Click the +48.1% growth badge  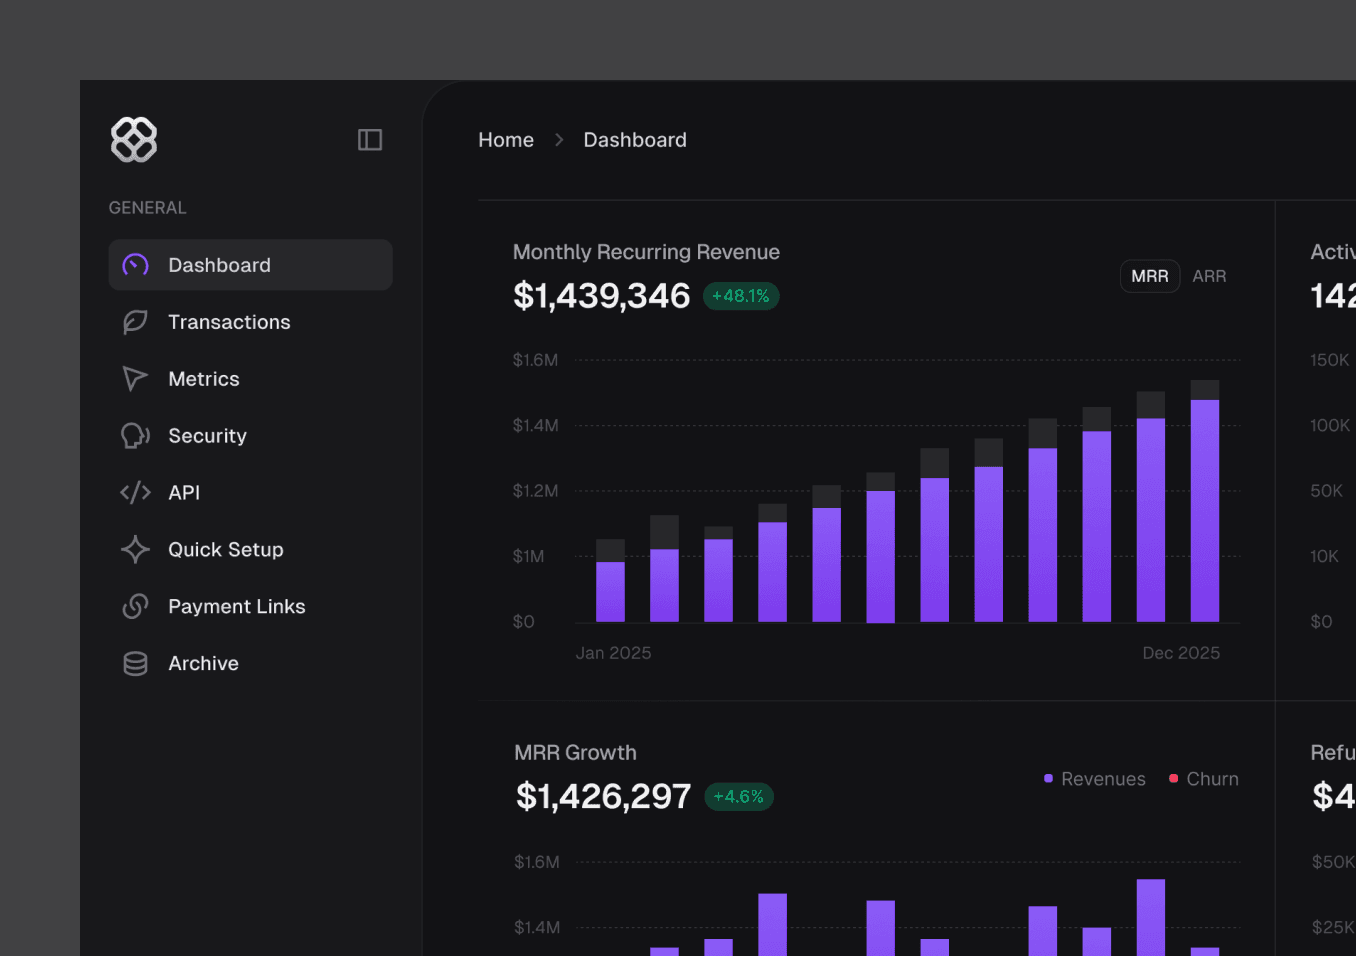(x=741, y=296)
